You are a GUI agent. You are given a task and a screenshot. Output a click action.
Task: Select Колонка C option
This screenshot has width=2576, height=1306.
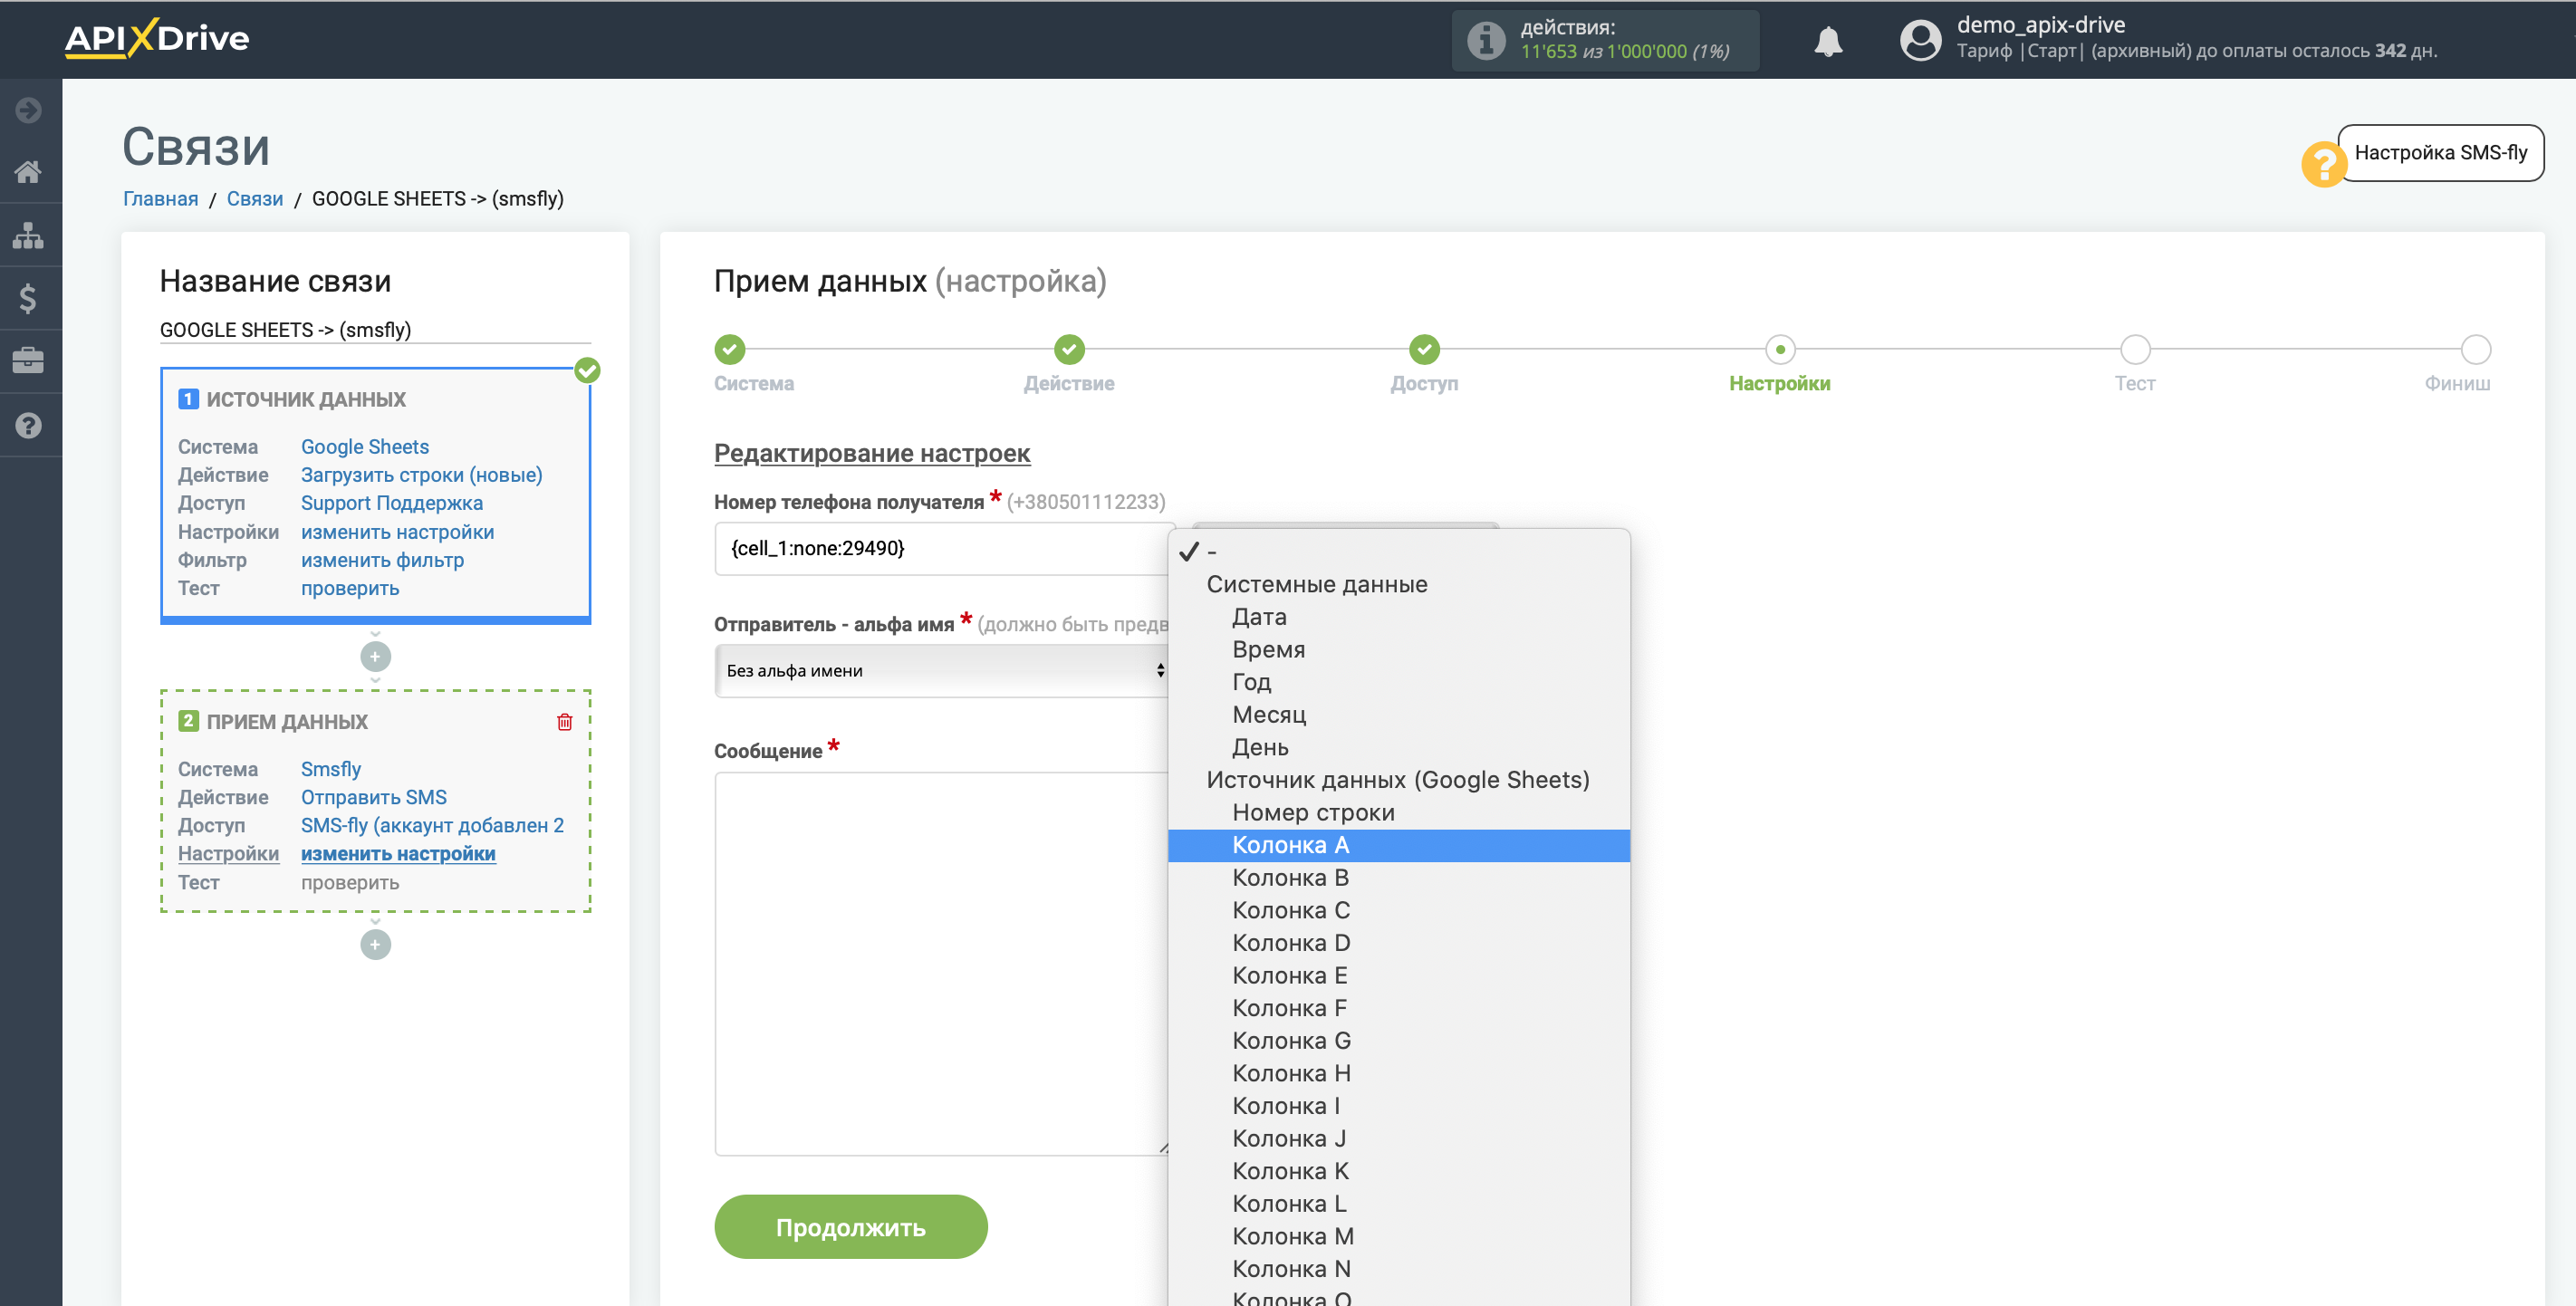1399,911
